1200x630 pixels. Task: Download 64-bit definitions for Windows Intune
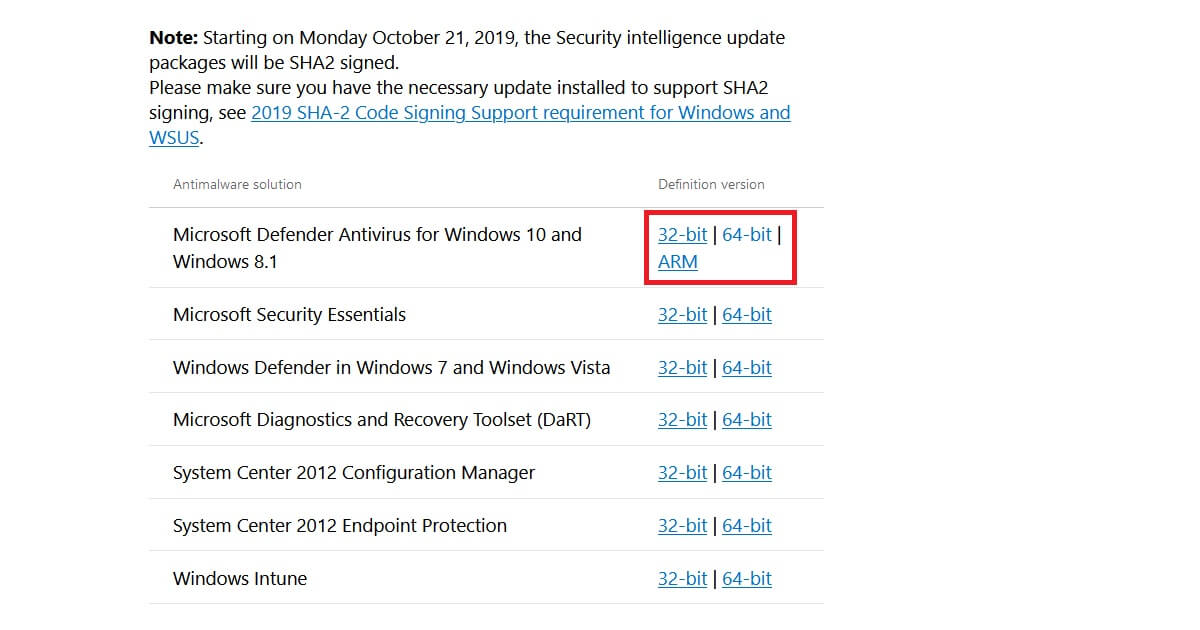click(746, 578)
